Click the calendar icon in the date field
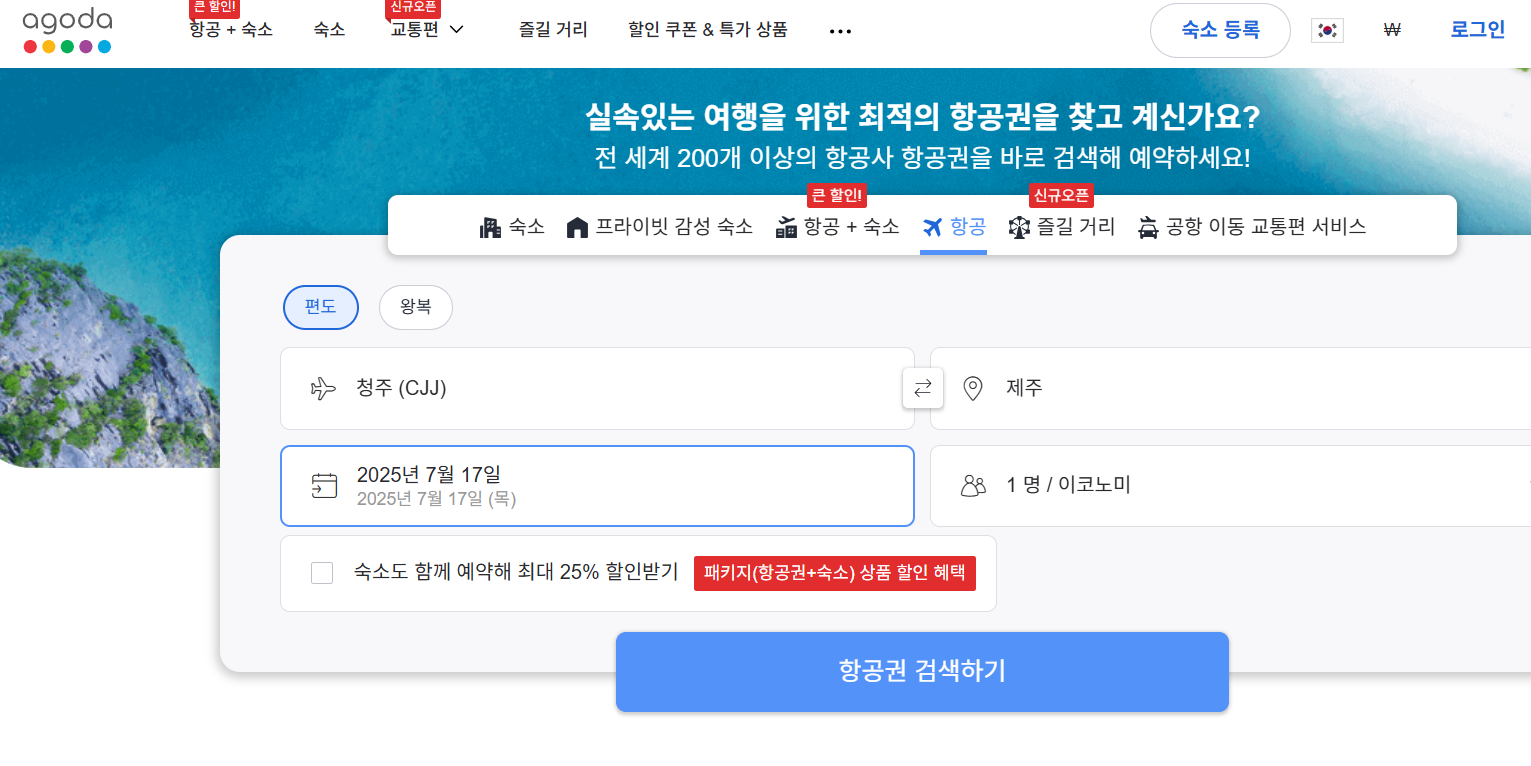The height and width of the screenshot is (766, 1531). coord(324,486)
